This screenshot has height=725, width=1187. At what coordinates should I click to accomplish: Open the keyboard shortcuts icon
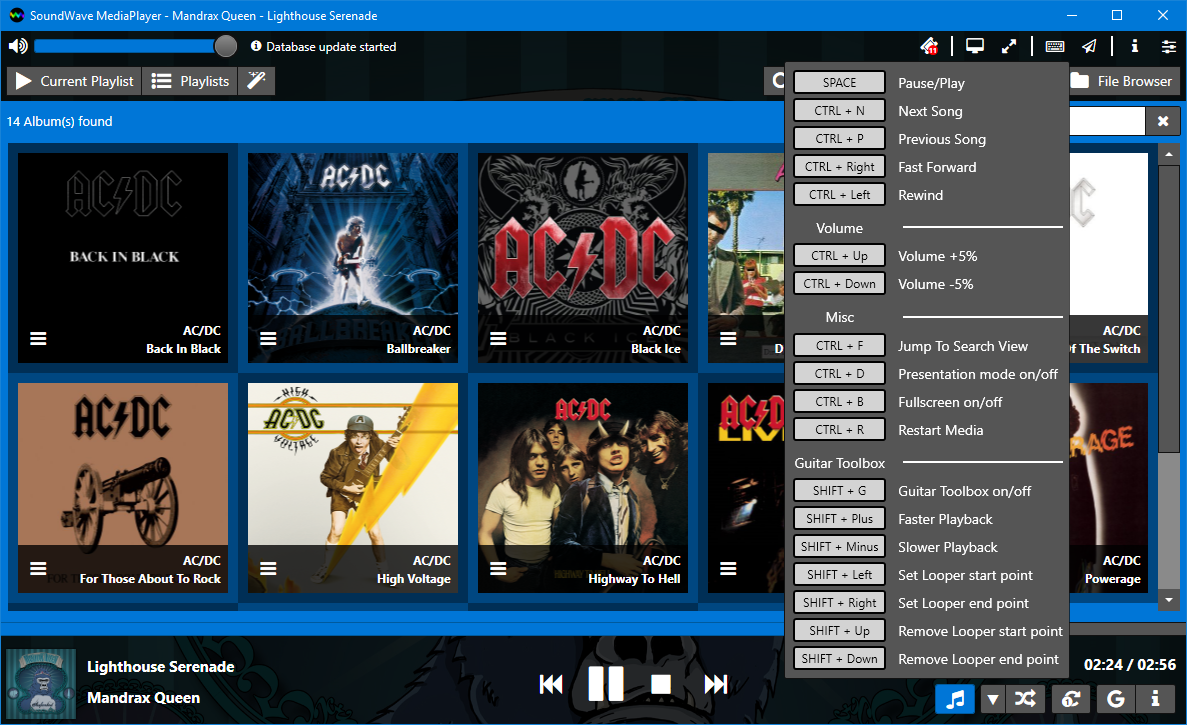pos(1055,46)
